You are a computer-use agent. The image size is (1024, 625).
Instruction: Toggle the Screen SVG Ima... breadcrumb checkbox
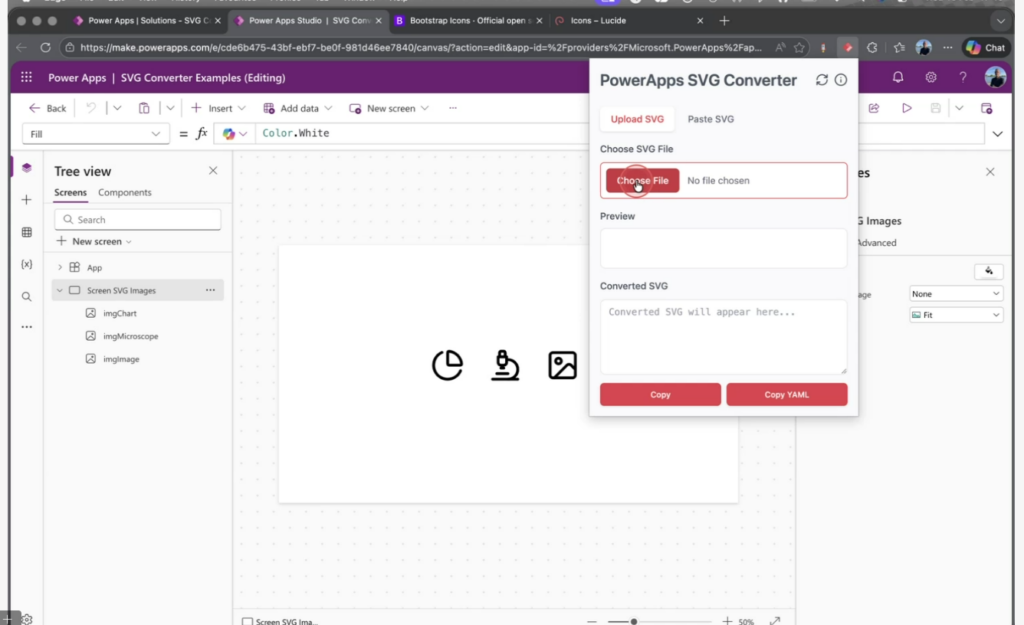pyautogui.click(x=248, y=622)
